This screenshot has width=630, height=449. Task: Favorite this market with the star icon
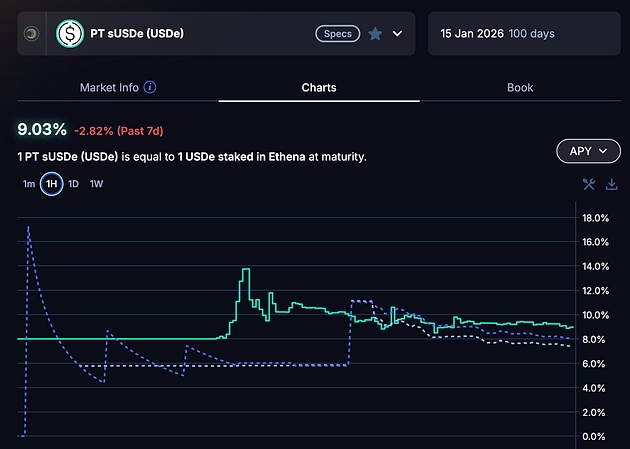click(x=375, y=34)
